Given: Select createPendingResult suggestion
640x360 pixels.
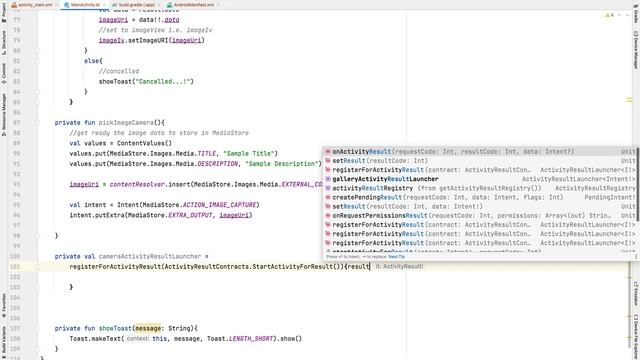Looking at the screenshot, I should [480, 197].
